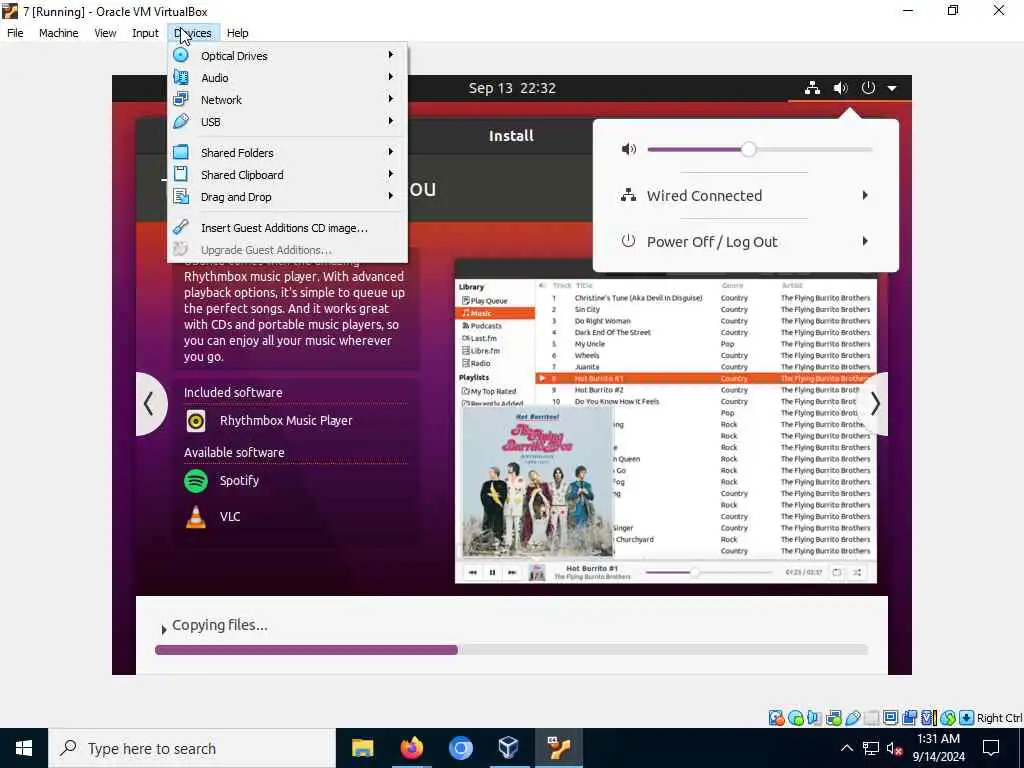Click the USB status bar icon
Viewport: 1024px width, 768px height.
(x=852, y=718)
